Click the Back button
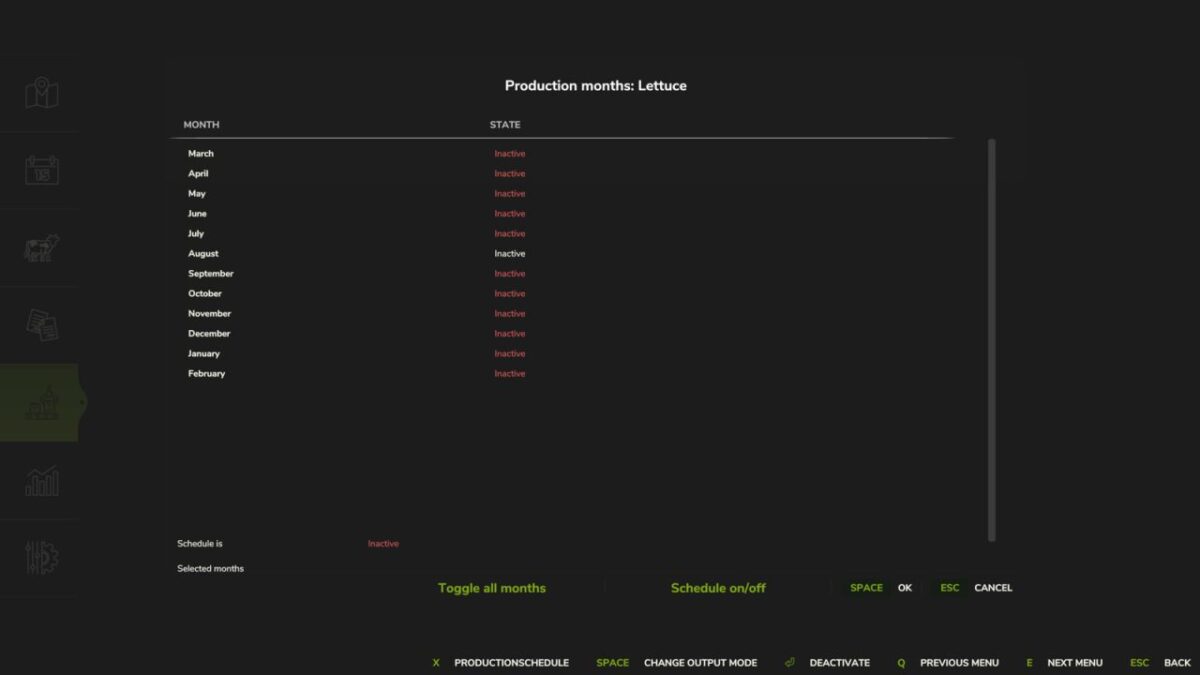 pyautogui.click(x=1175, y=662)
